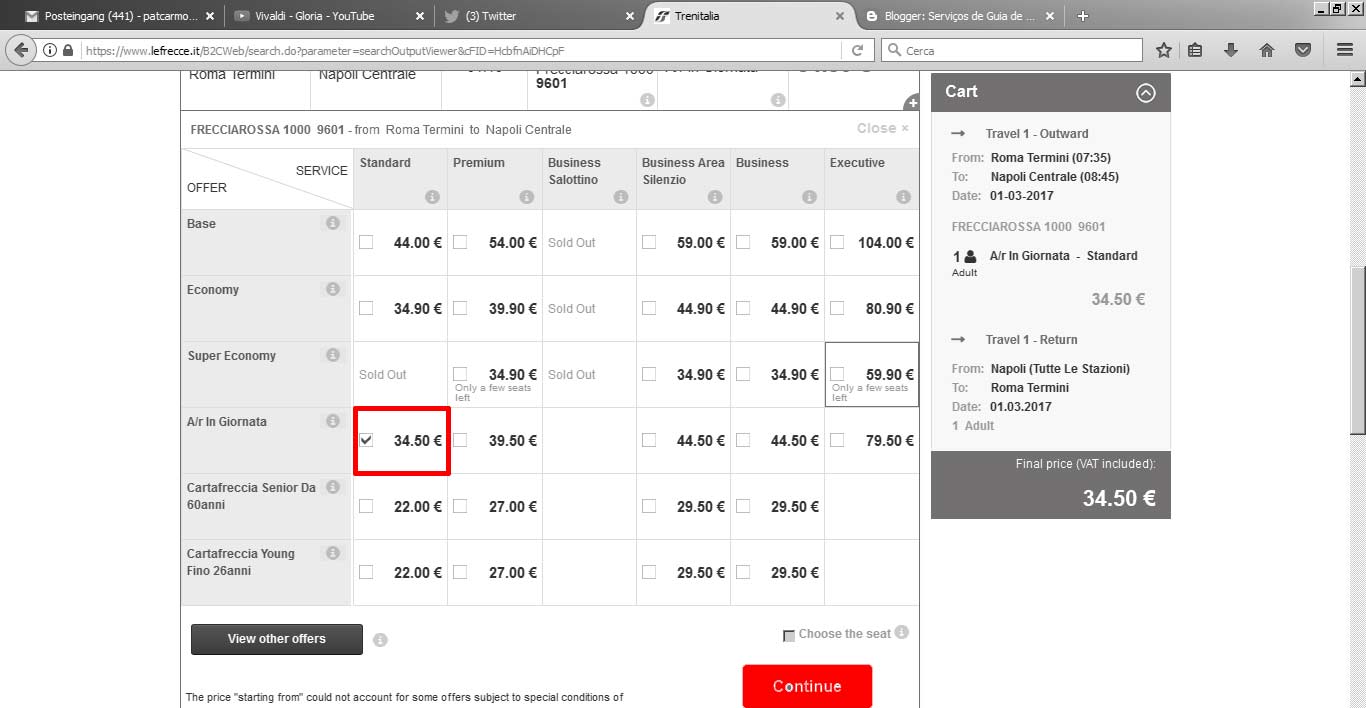Select Base Executive 104.00 € checkbox

[837, 242]
